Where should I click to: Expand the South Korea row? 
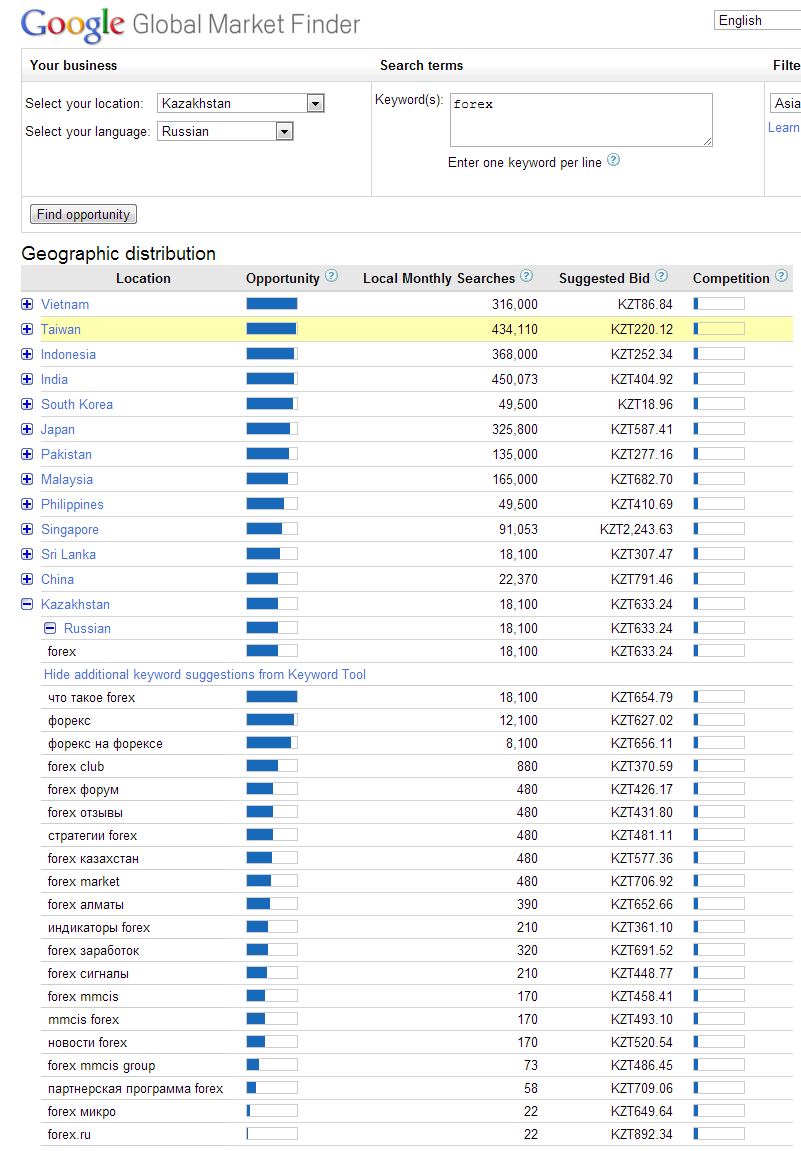coord(27,404)
